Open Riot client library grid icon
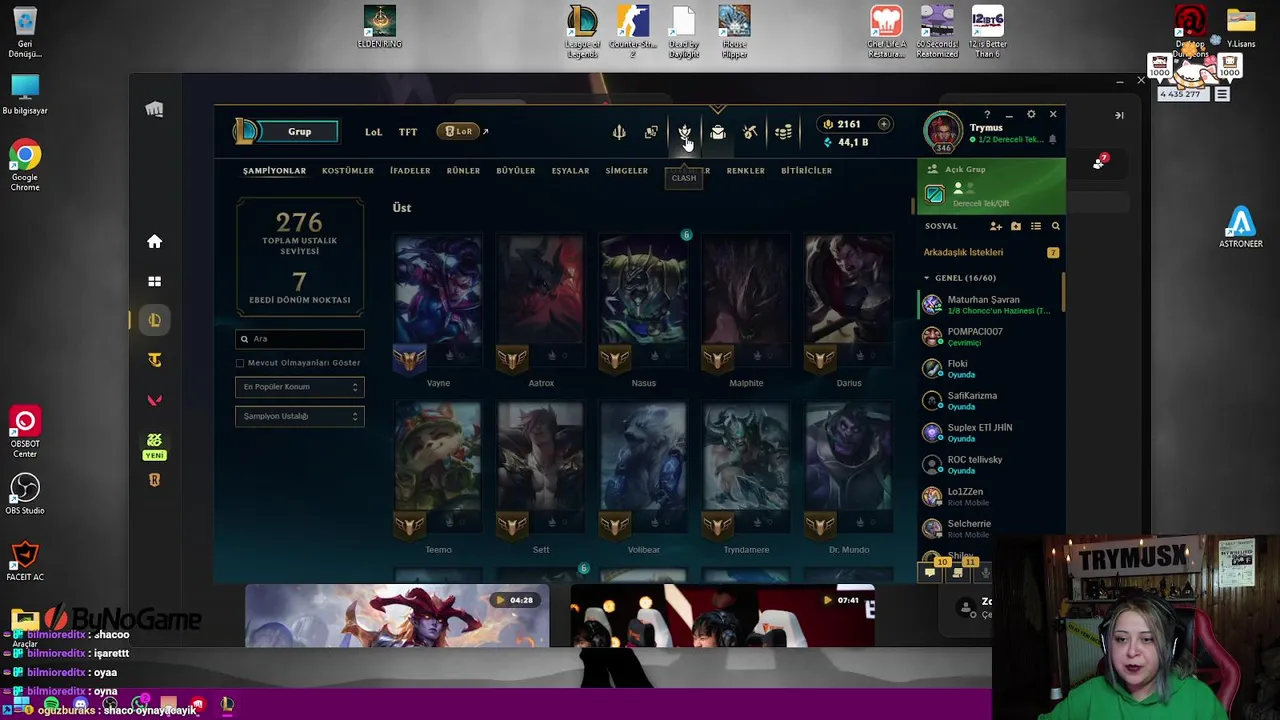 tap(154, 281)
